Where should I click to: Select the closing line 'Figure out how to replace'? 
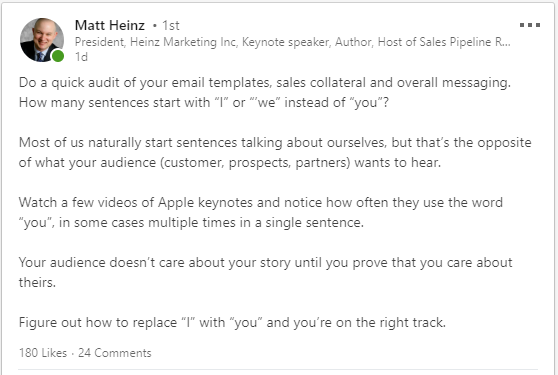click(232, 323)
